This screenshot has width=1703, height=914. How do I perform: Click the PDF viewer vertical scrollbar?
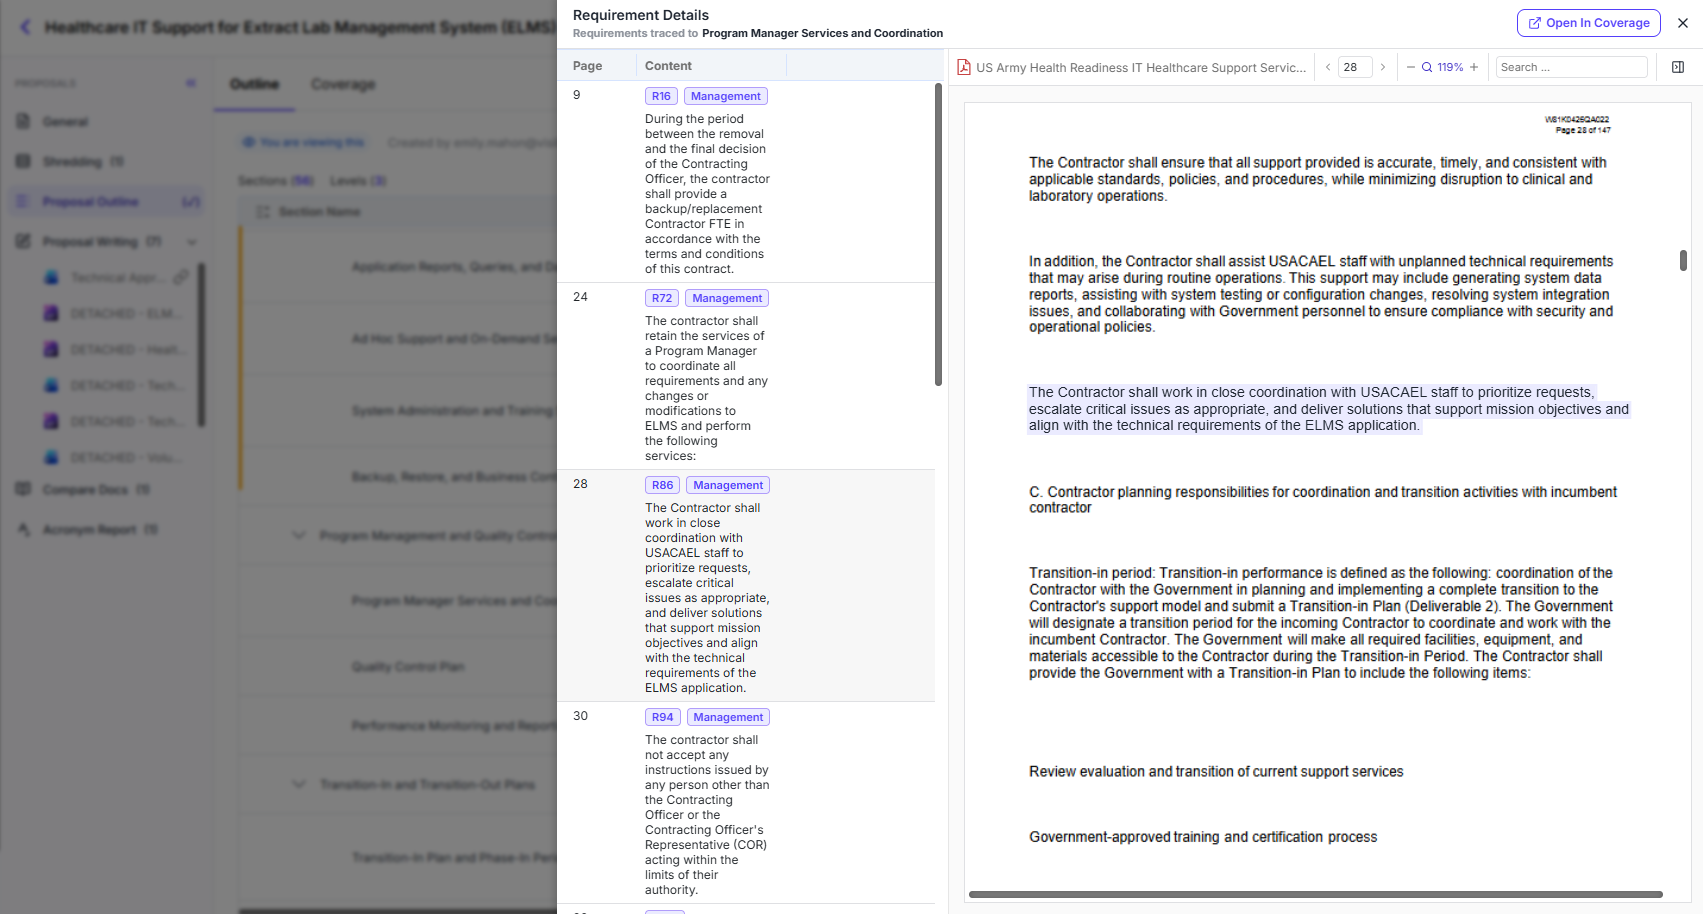tap(1683, 260)
